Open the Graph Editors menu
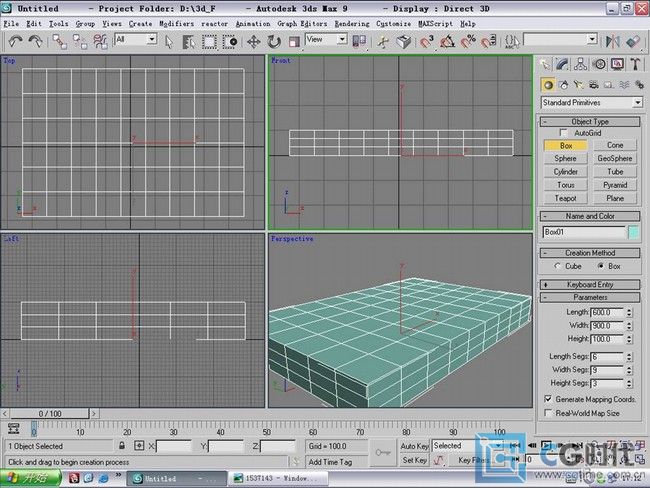The height and width of the screenshot is (488, 650). pyautogui.click(x=302, y=24)
